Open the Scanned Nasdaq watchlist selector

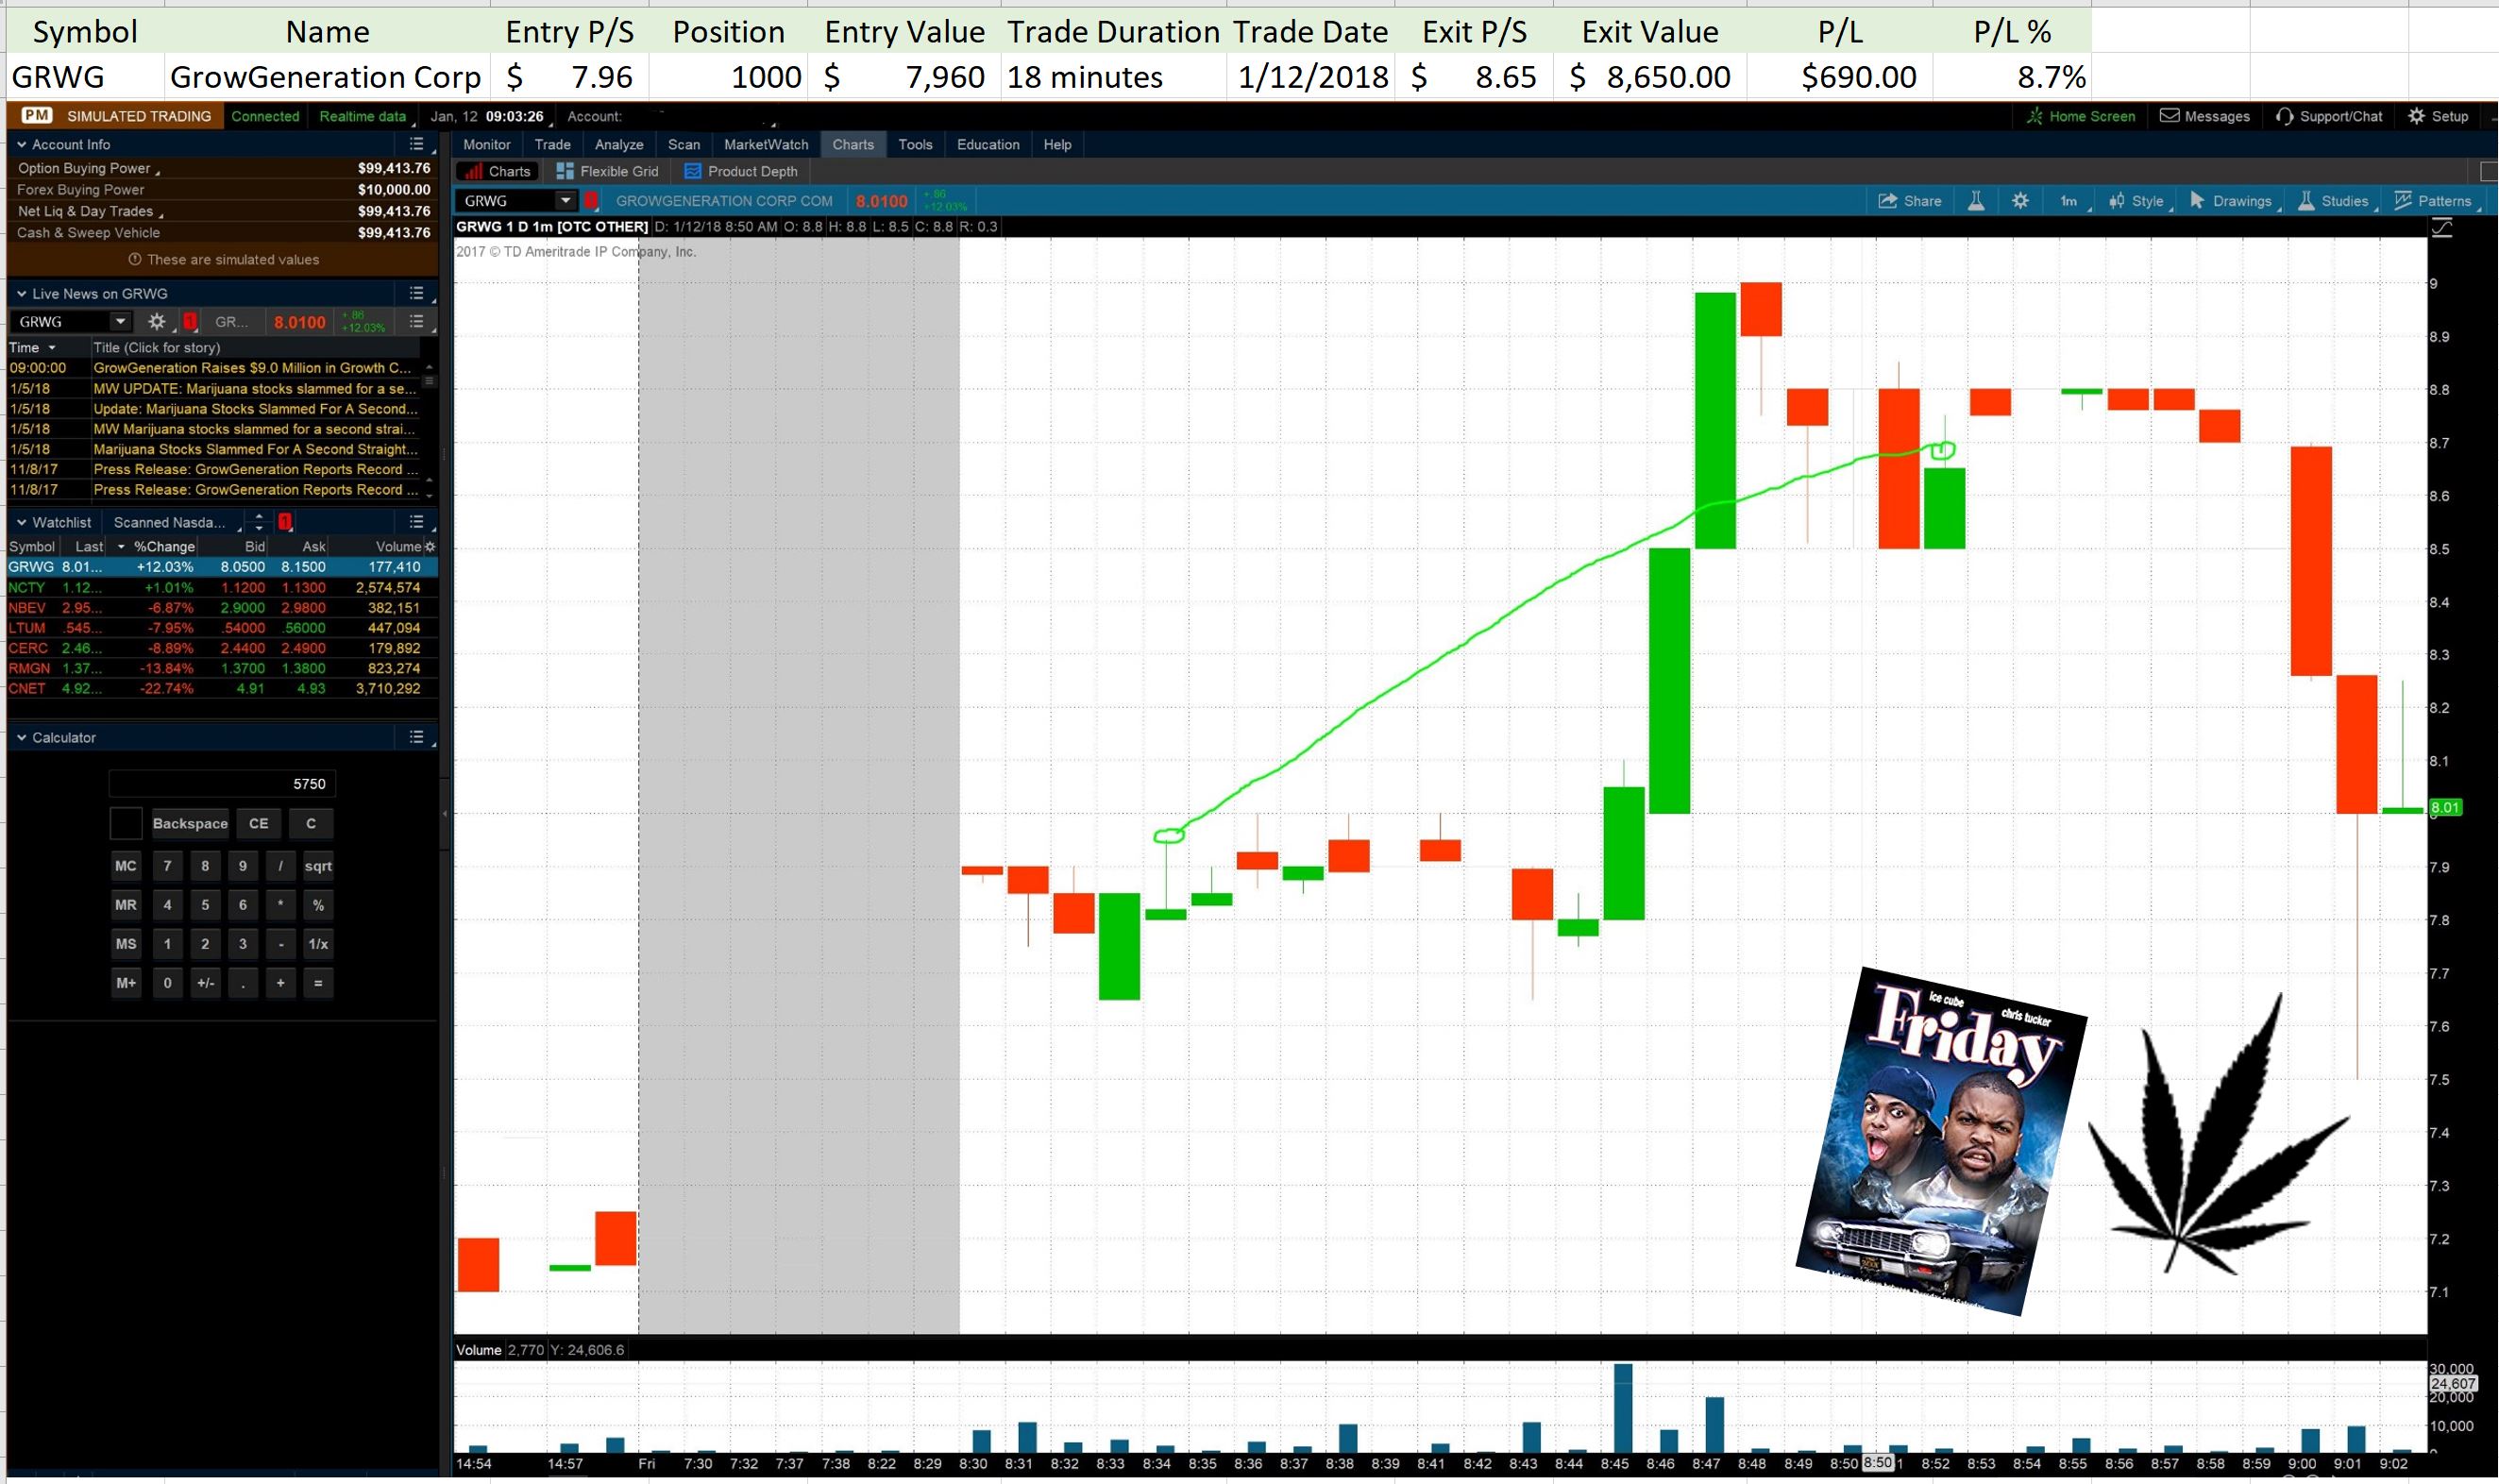coord(176,522)
